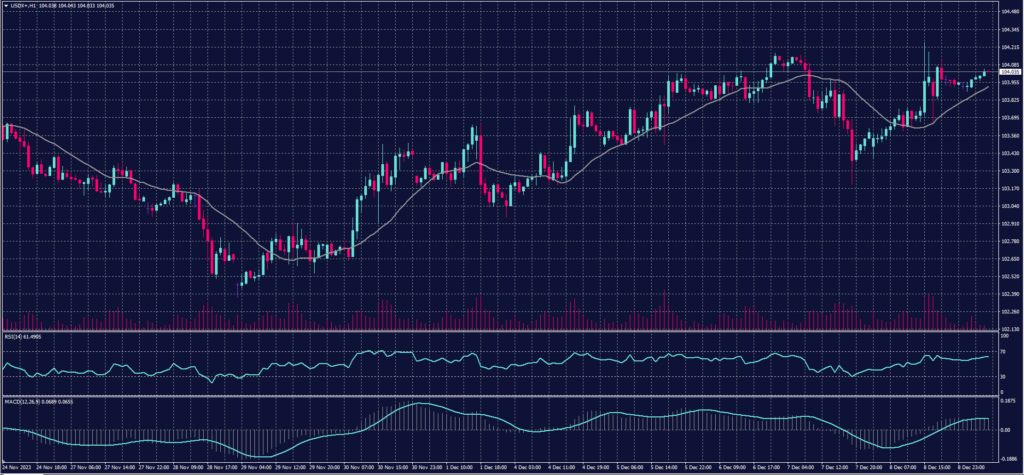Click the RSI scale's 70 level label
The width and height of the screenshot is (1024, 475).
coord(1002,351)
